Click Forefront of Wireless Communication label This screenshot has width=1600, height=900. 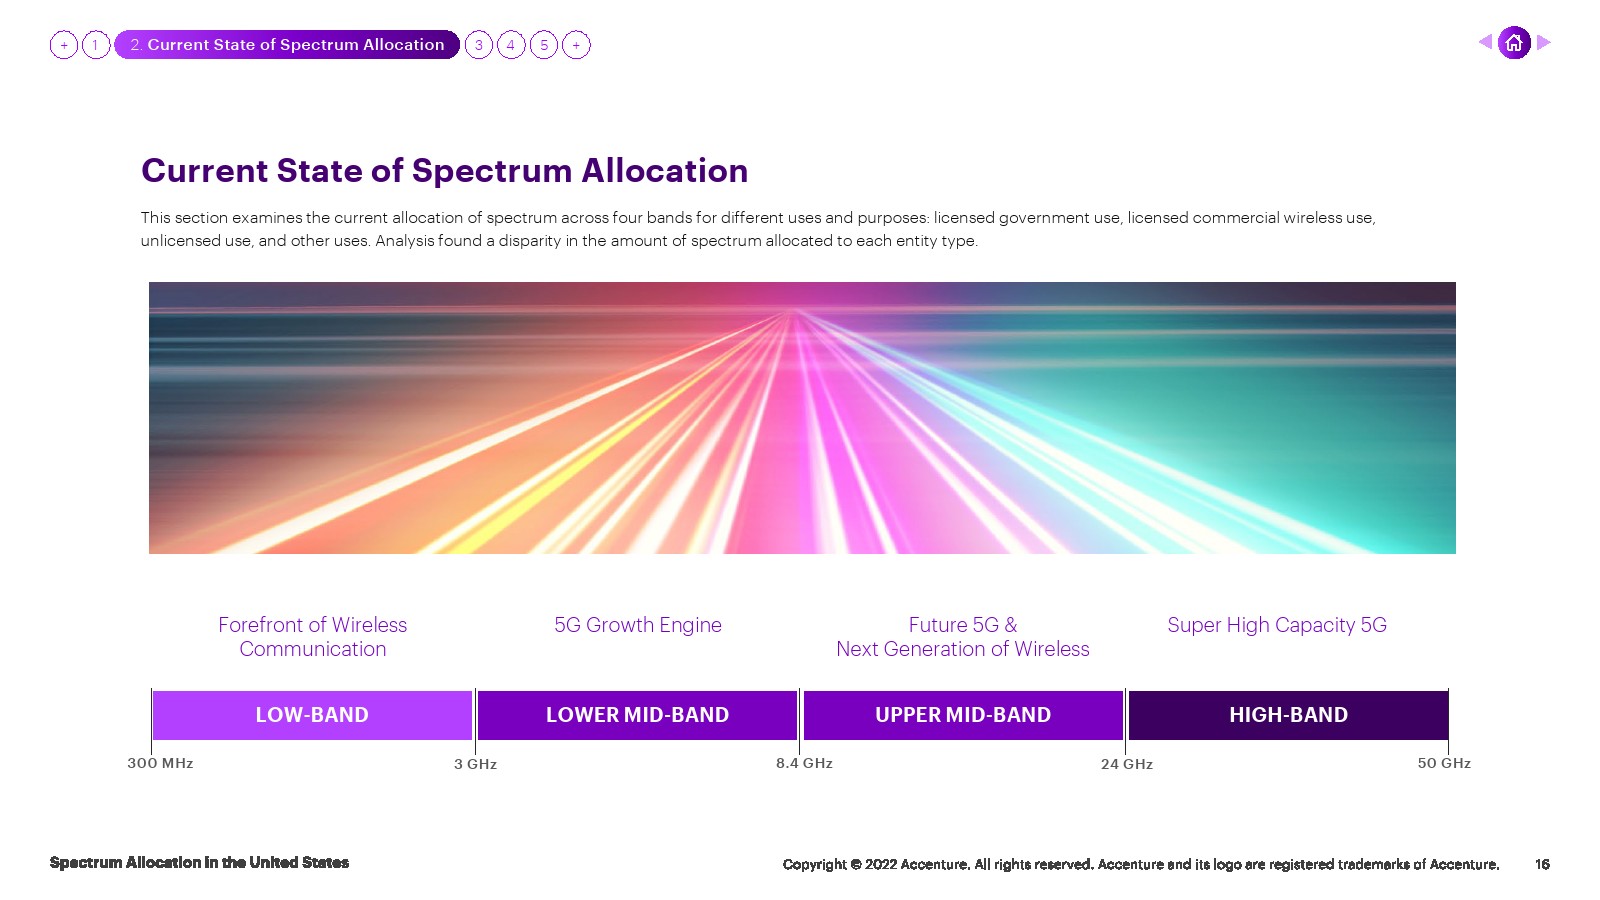tap(313, 637)
